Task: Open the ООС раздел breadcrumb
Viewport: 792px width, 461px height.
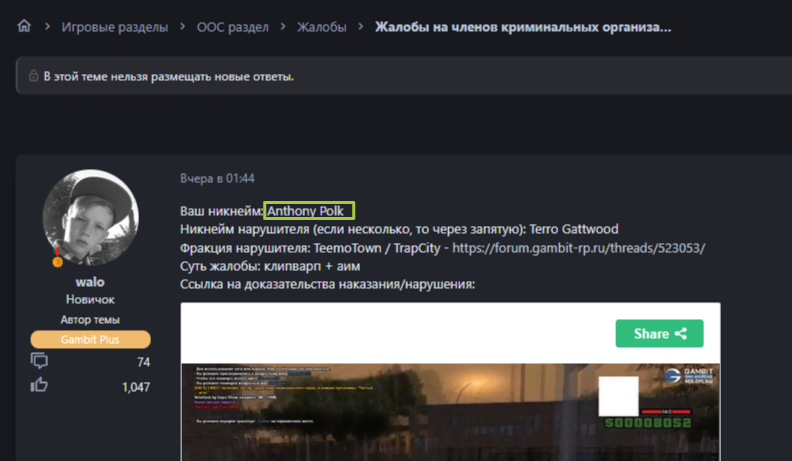Action: coord(232,27)
